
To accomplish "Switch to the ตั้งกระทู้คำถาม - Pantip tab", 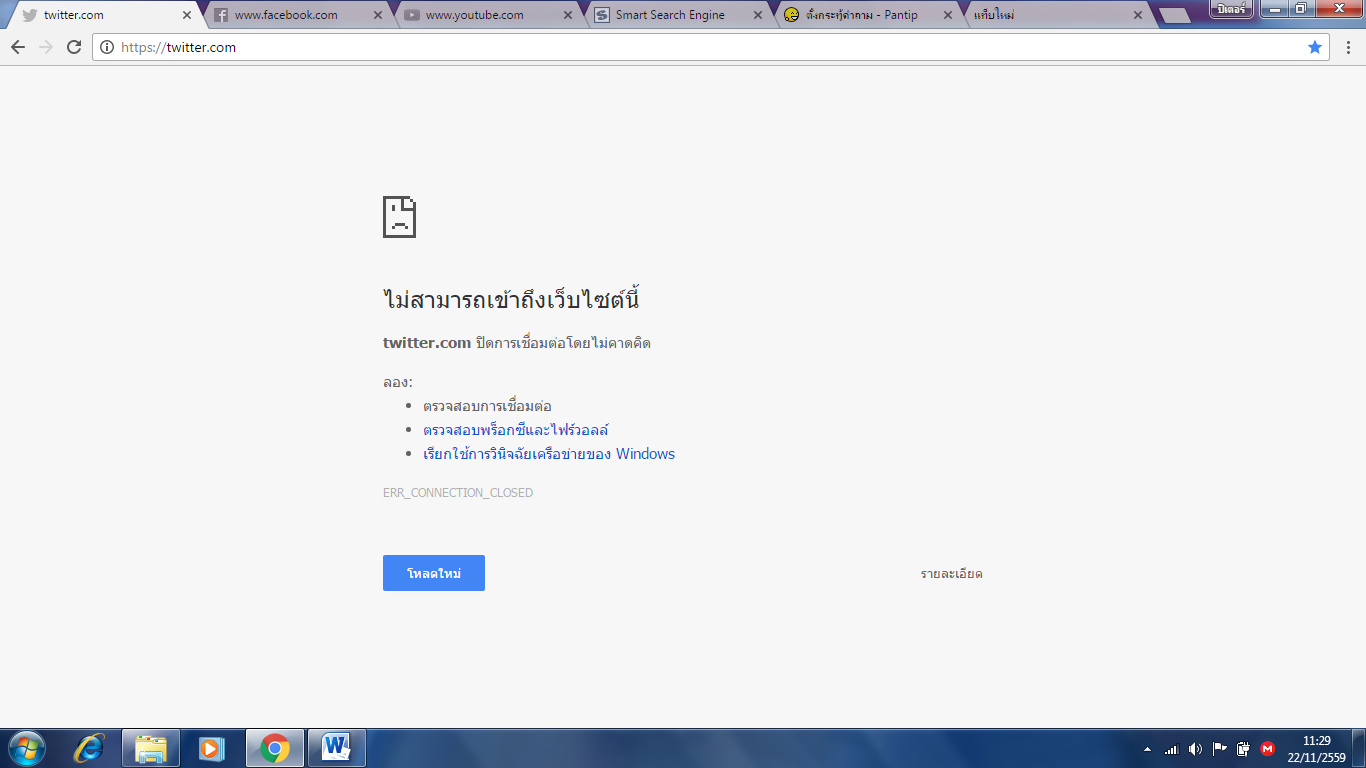I will pos(866,15).
